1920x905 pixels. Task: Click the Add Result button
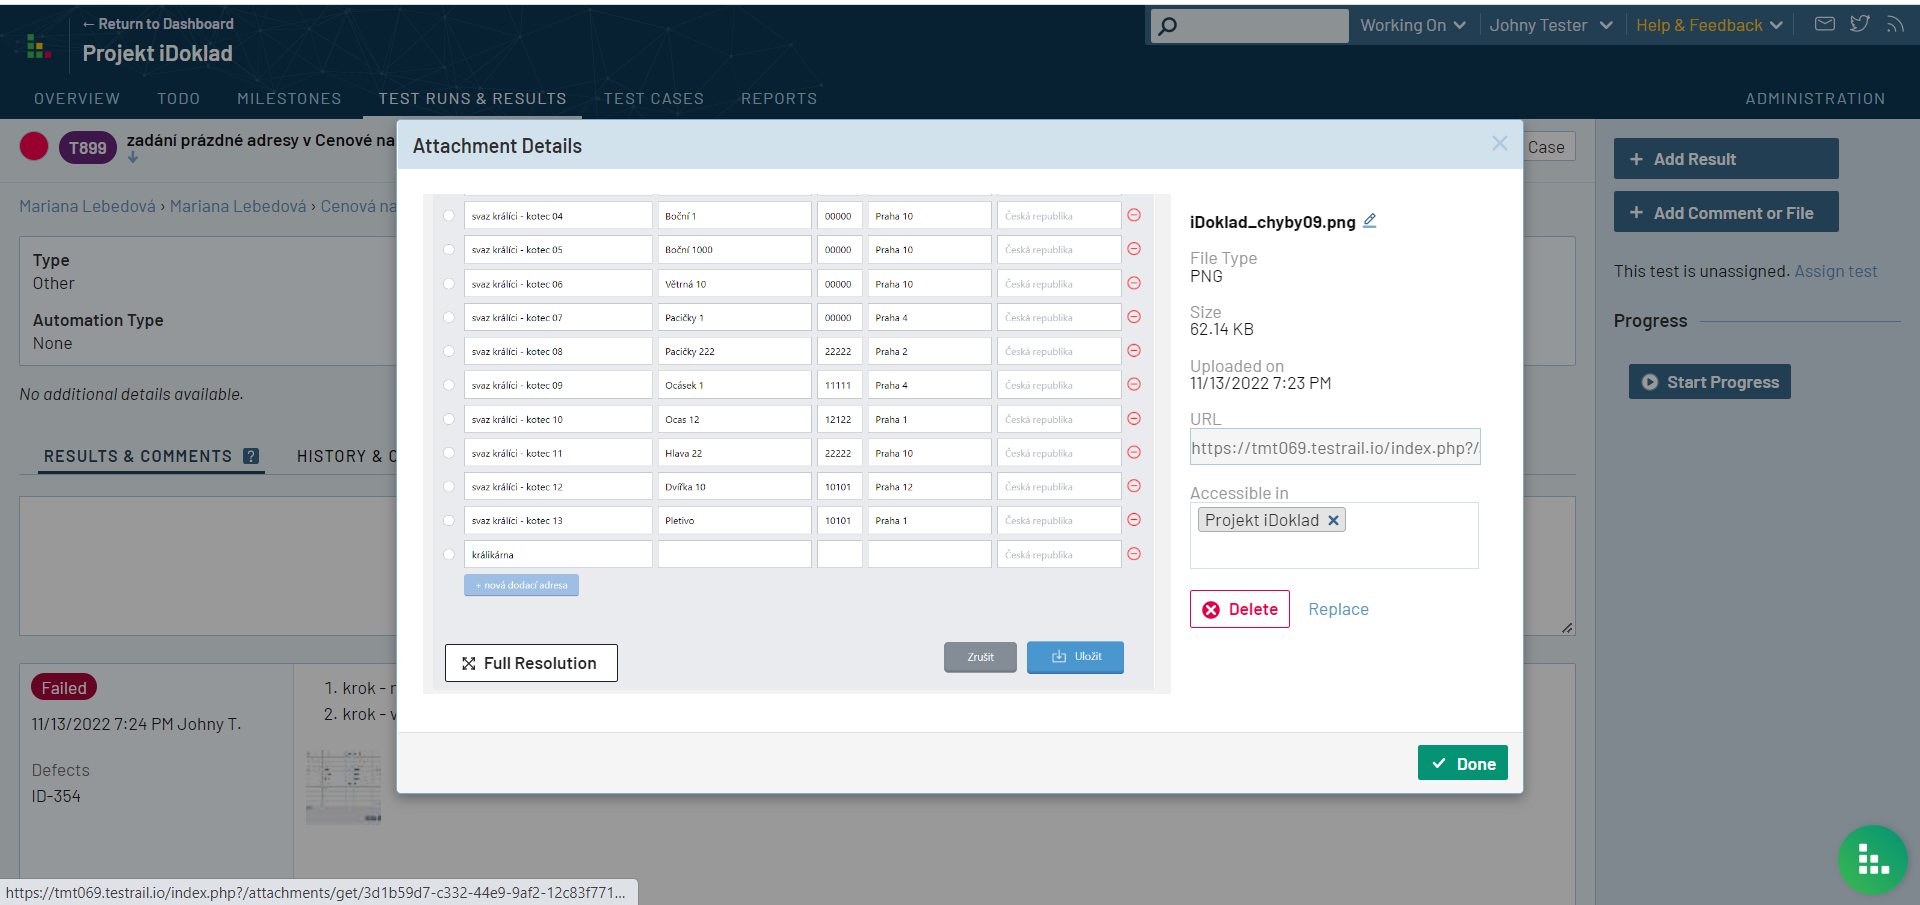pyautogui.click(x=1726, y=159)
